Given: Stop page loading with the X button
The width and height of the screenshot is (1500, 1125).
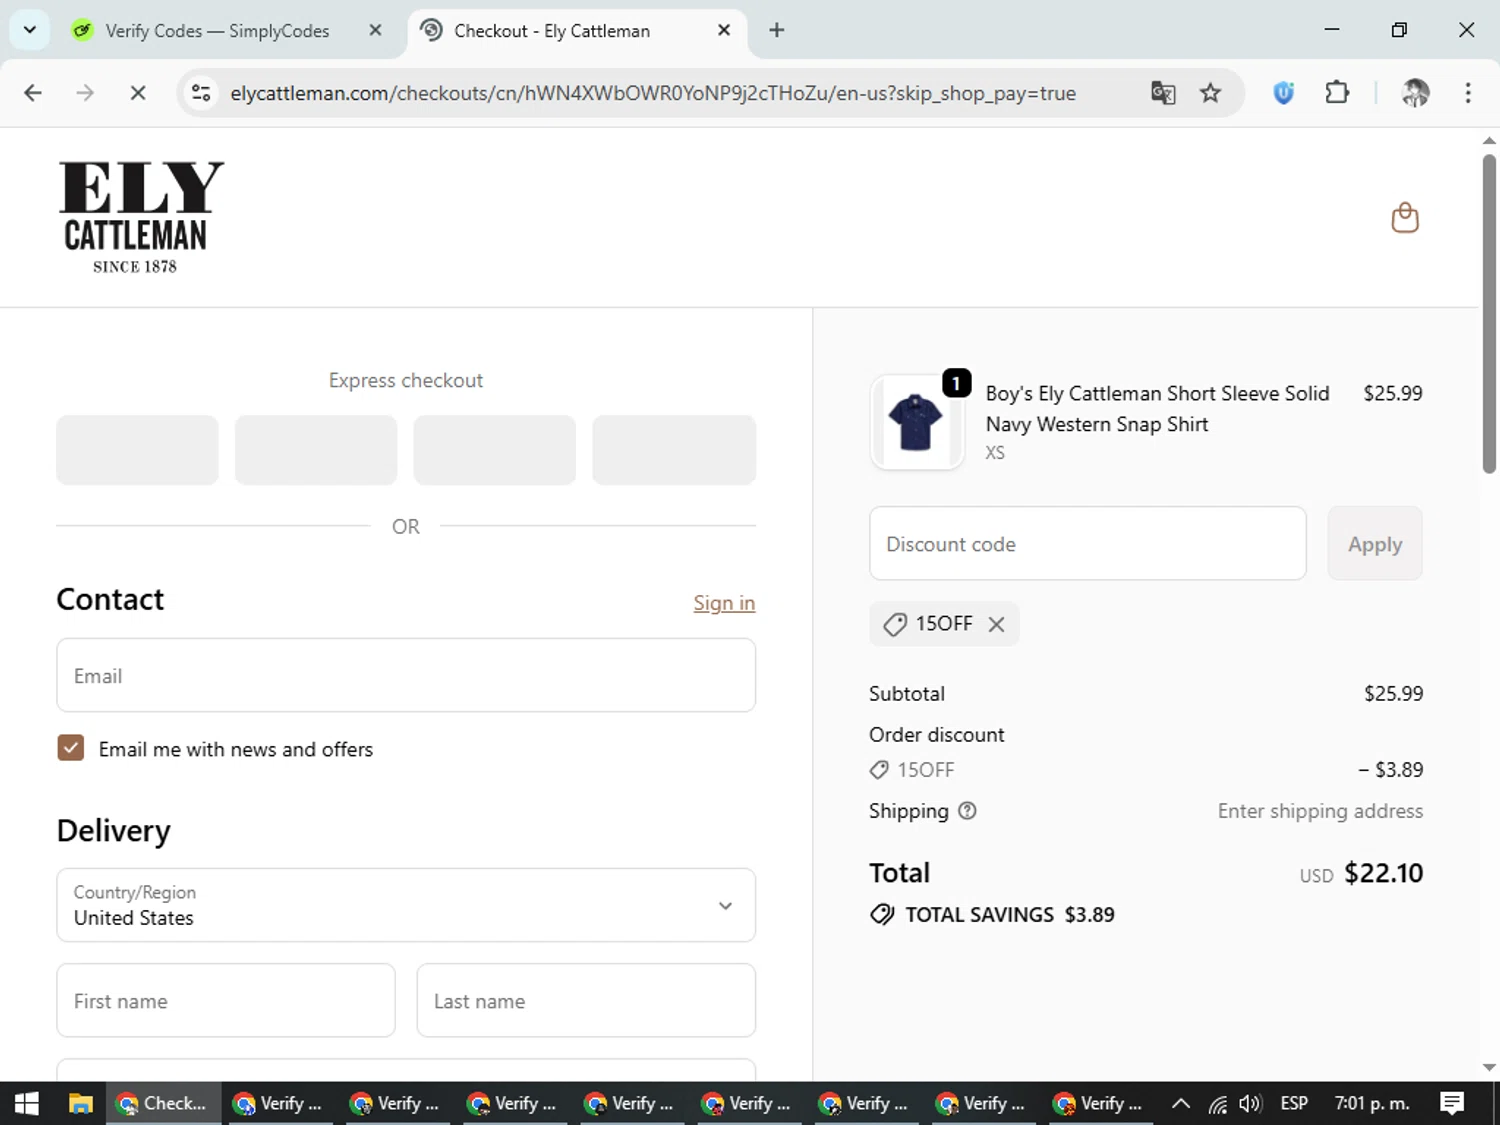Looking at the screenshot, I should pyautogui.click(x=138, y=93).
